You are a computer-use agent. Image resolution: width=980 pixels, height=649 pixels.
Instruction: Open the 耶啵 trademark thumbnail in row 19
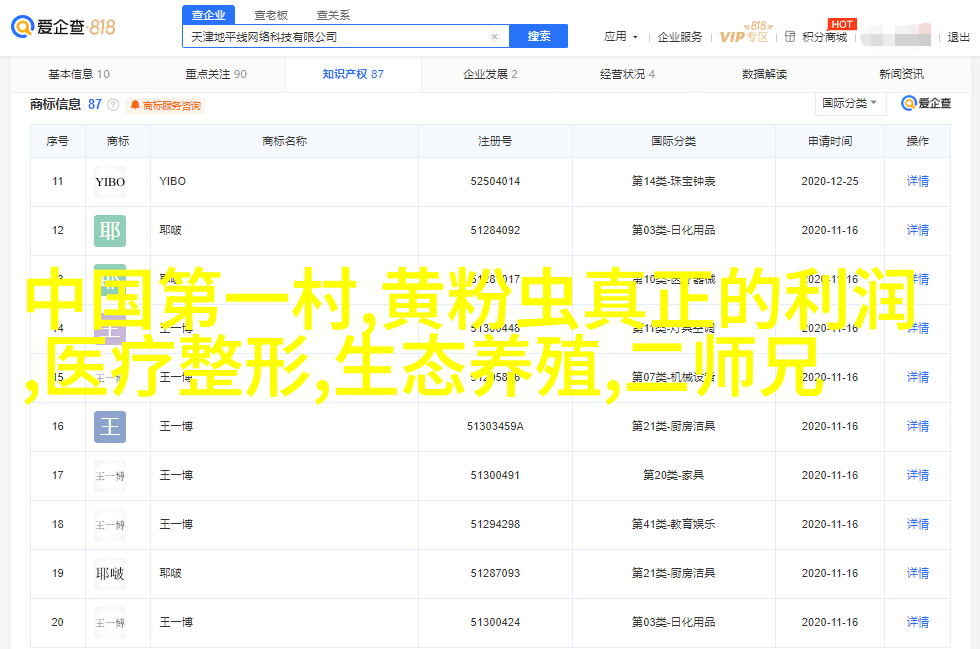point(110,574)
